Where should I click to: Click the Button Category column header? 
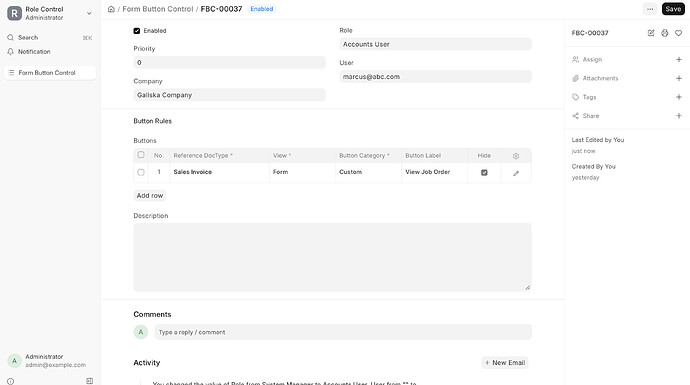[368, 155]
